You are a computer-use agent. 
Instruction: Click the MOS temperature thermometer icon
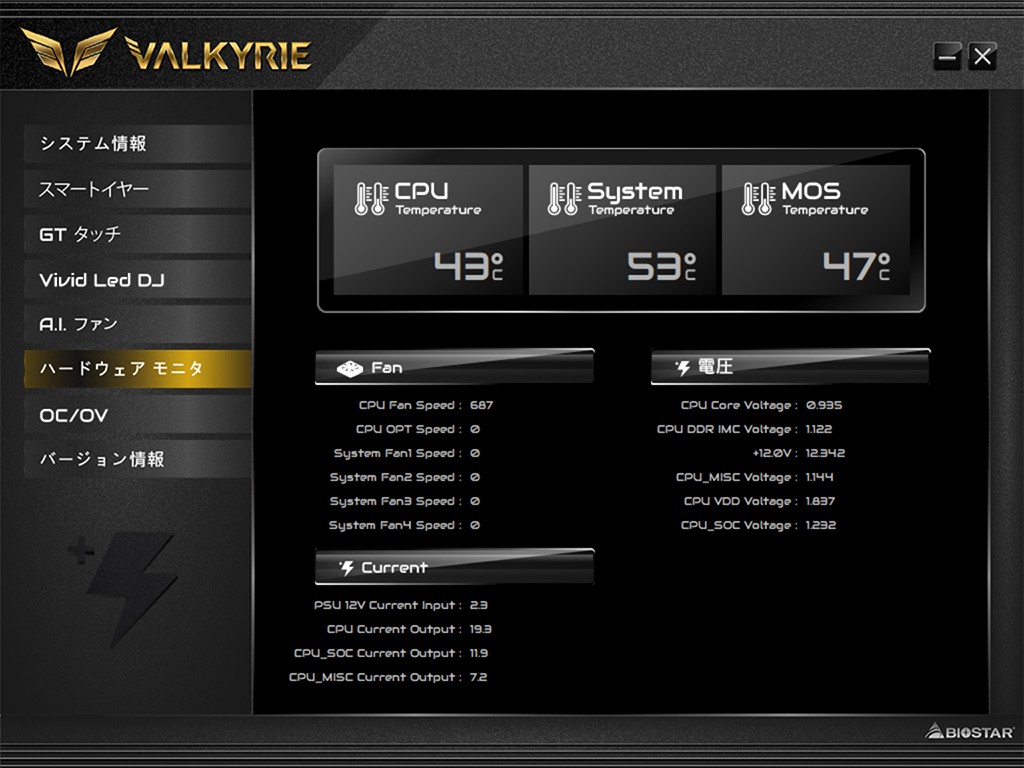[758, 199]
